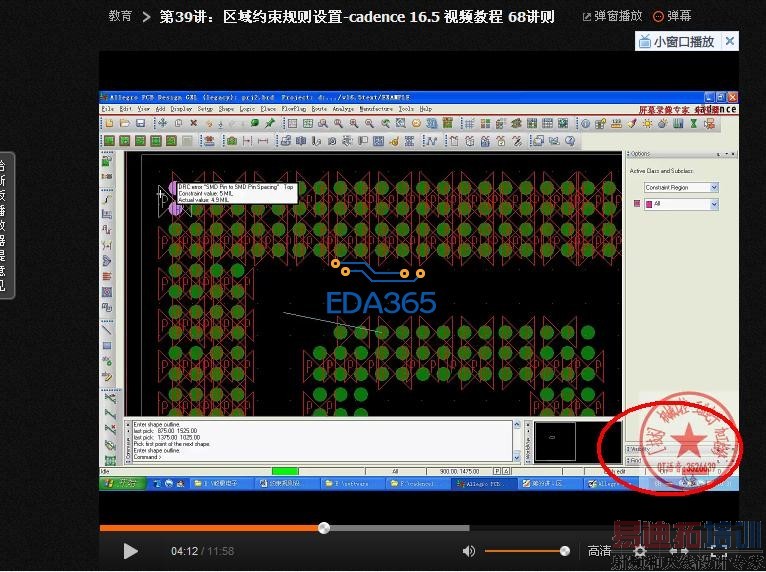
Task: Click the Options panel title
Action: click(640, 154)
